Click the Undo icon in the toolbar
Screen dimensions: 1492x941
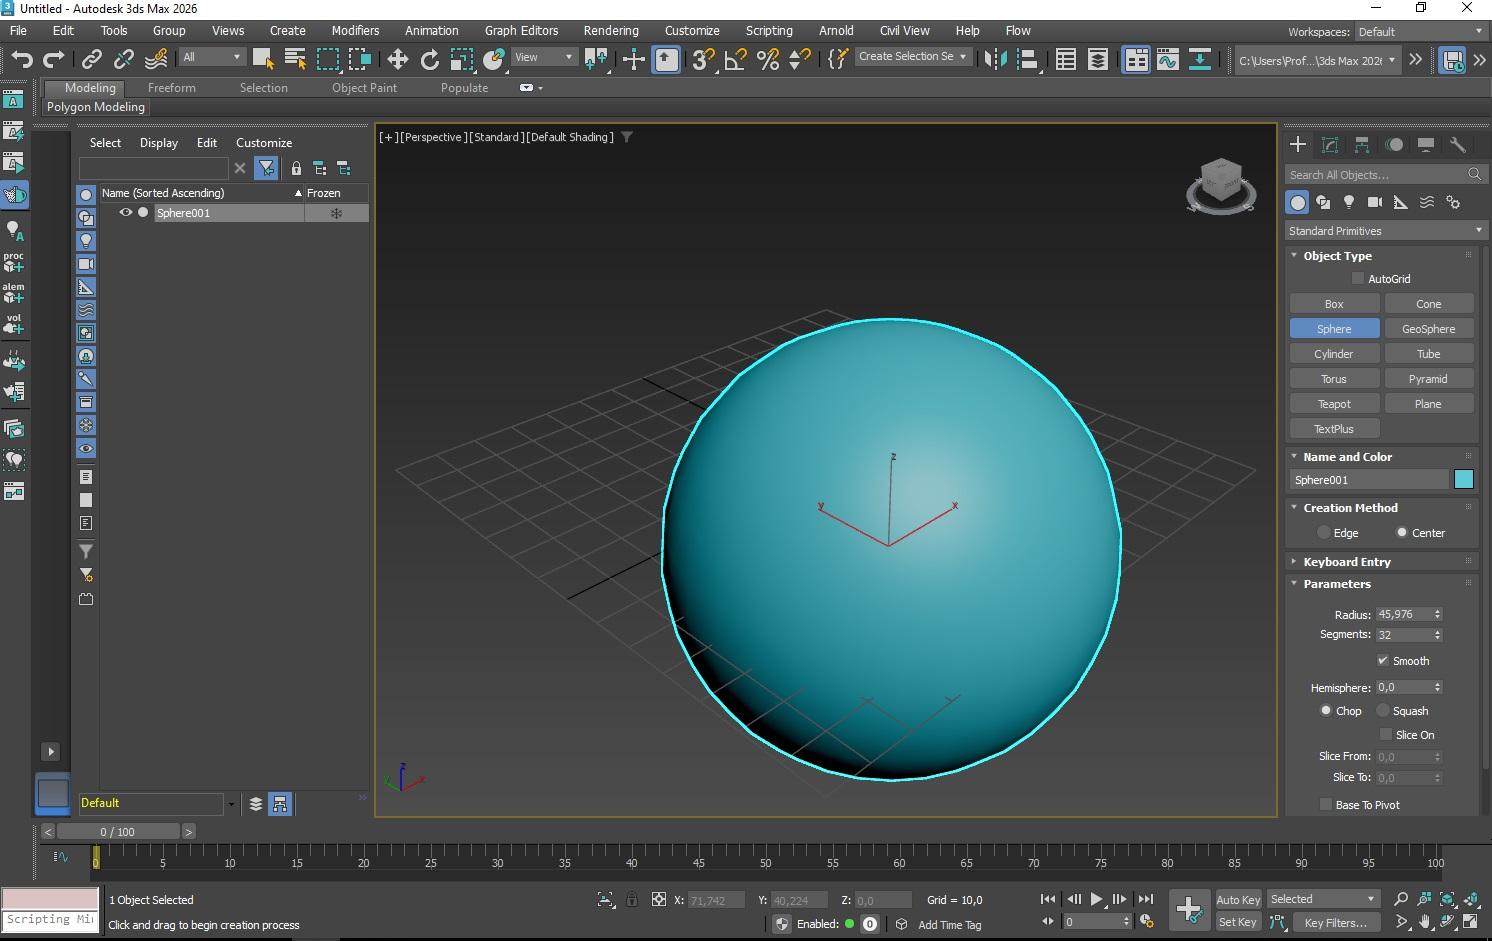(x=21, y=59)
